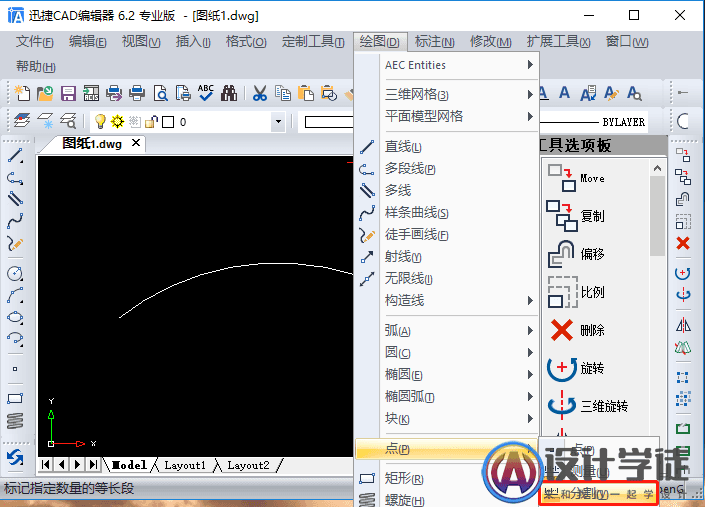Click the Mirror icon in right toolbar
The image size is (705, 507).
(683, 325)
